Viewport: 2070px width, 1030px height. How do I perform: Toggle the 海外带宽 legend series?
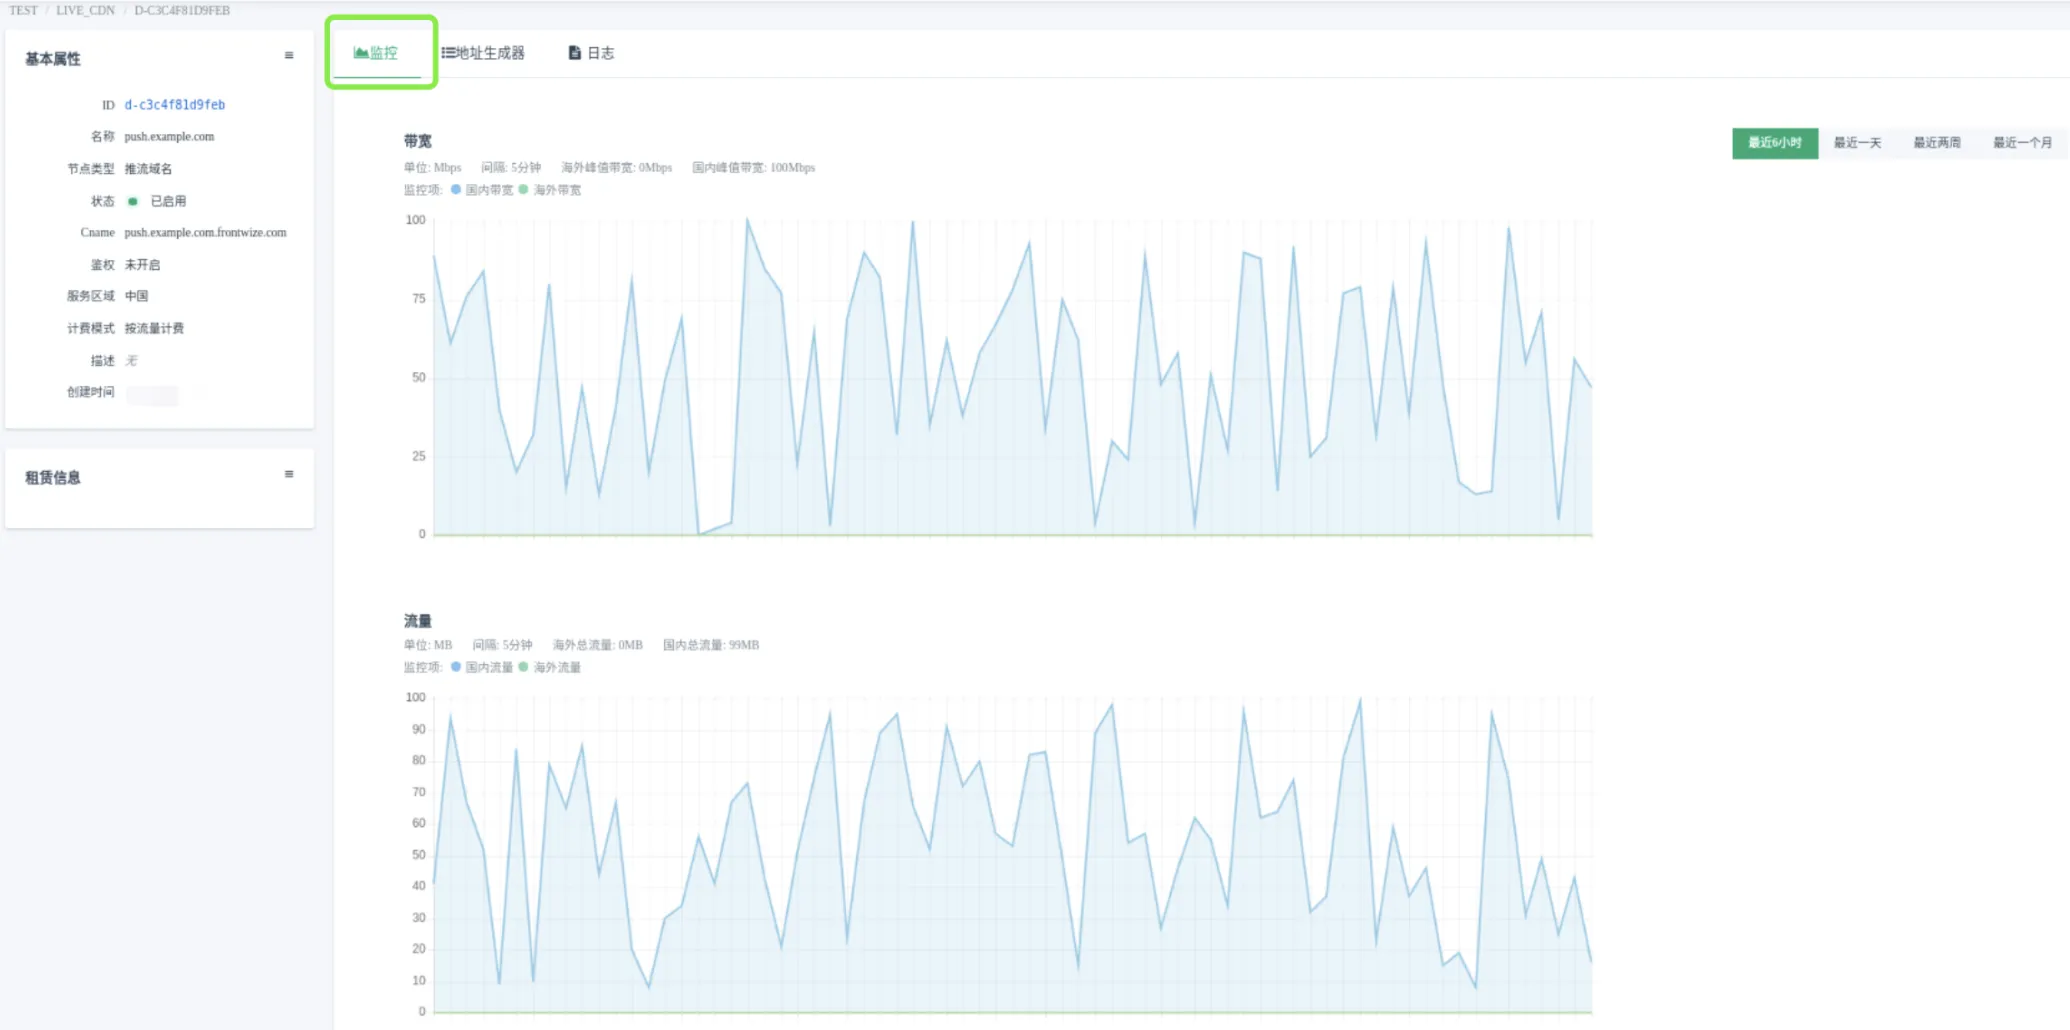[550, 190]
